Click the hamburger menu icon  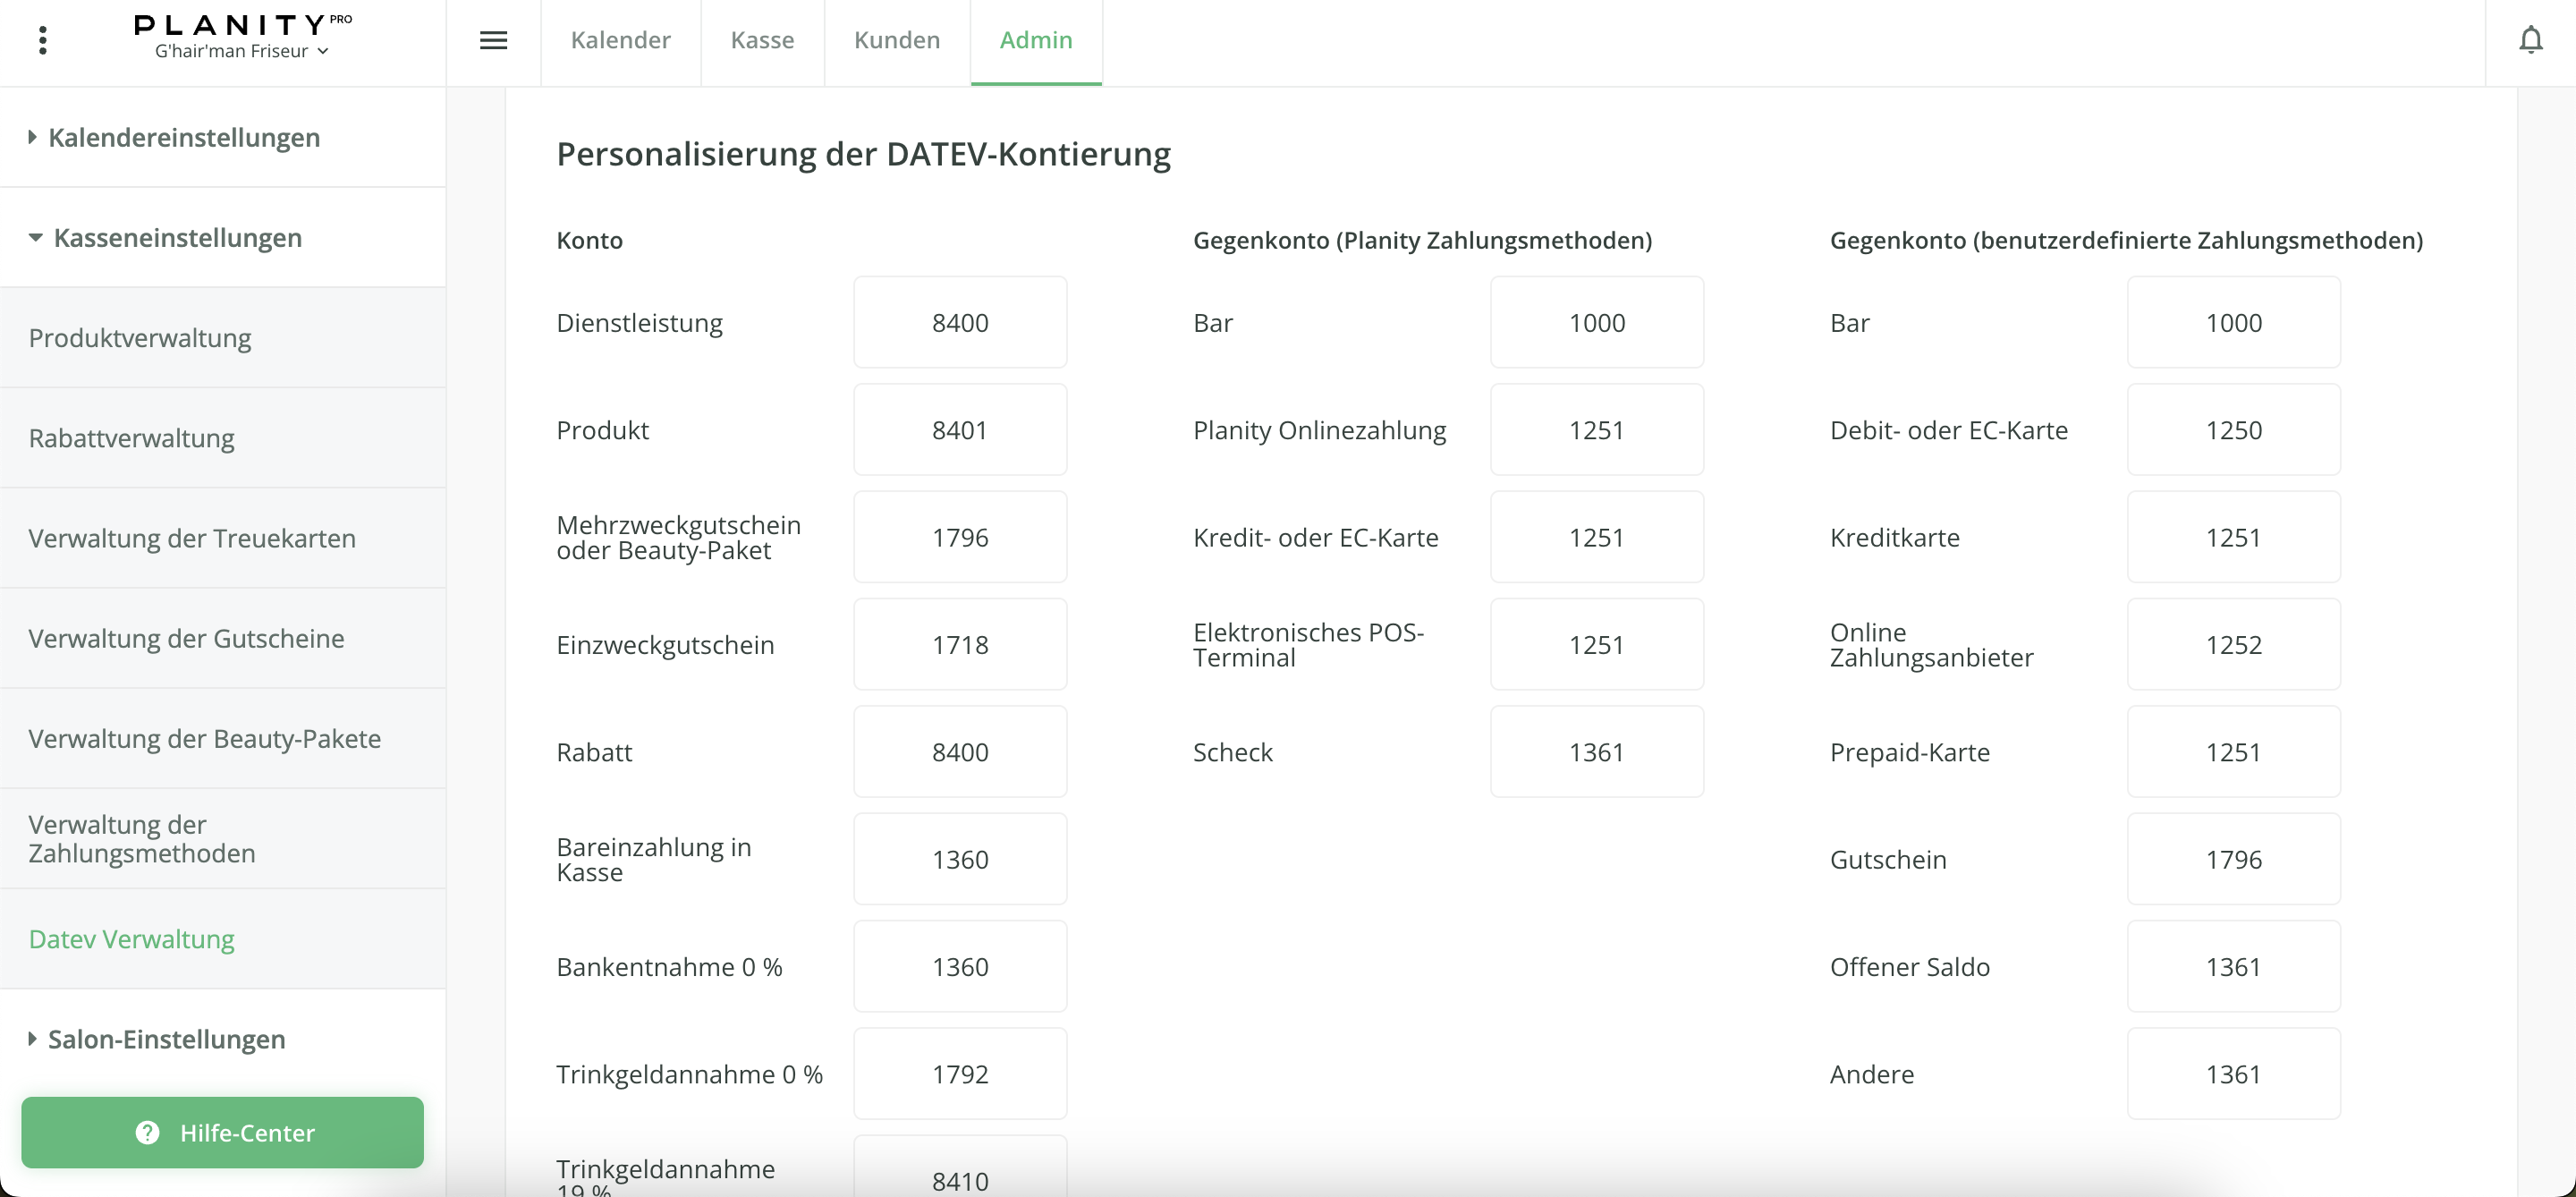493,40
